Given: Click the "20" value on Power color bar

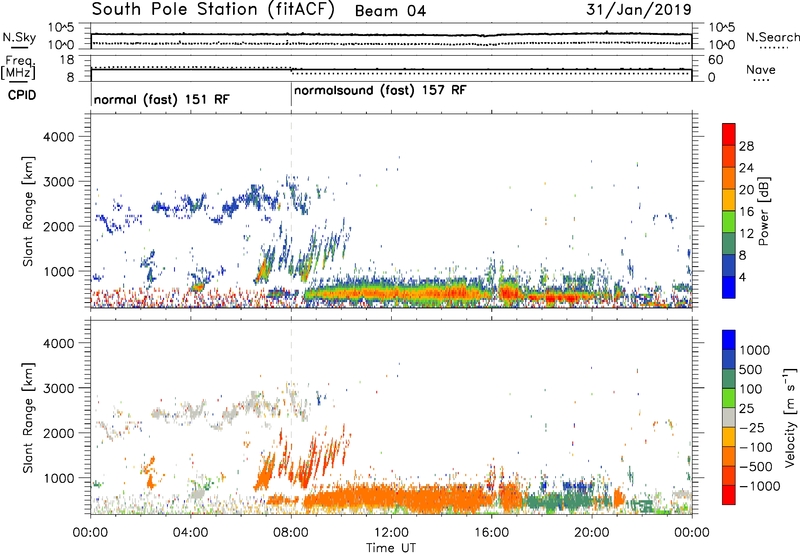Looking at the screenshot, I should [746, 190].
